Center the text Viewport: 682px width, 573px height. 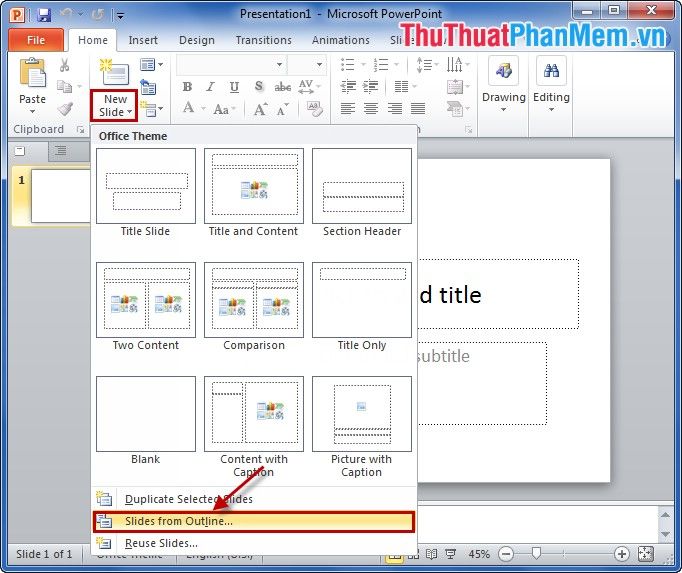[371, 108]
